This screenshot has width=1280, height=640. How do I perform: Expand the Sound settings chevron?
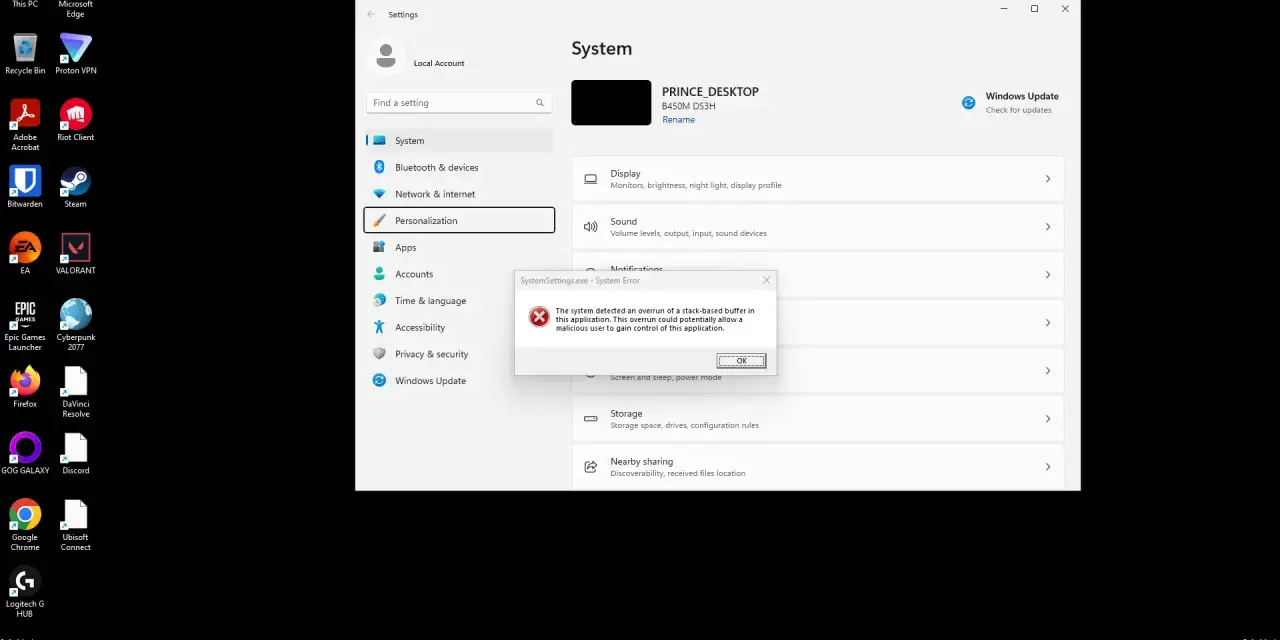(1048, 227)
